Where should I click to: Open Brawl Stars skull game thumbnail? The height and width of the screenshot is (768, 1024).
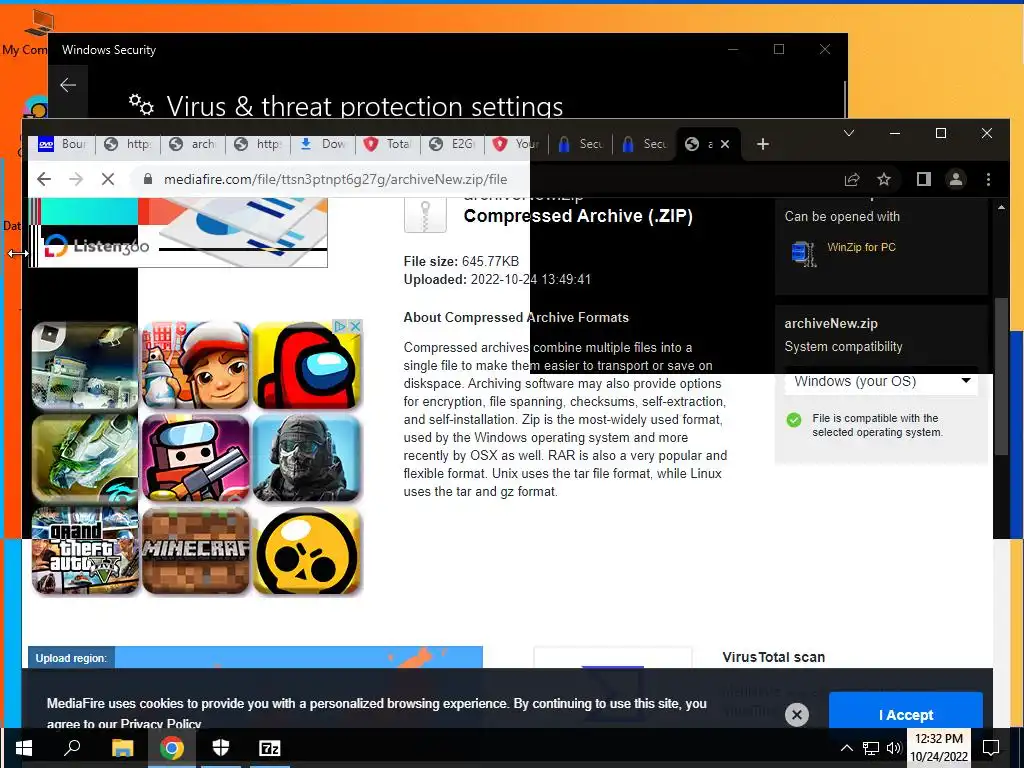point(306,551)
